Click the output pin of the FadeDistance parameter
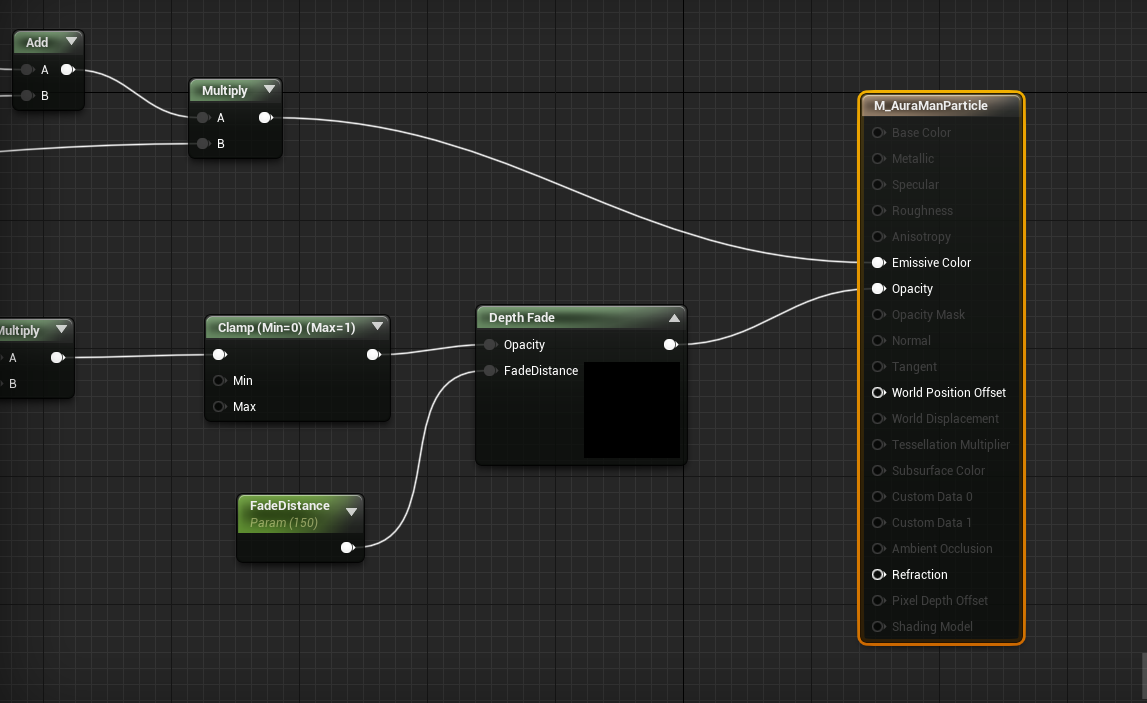1147x703 pixels. tap(348, 547)
